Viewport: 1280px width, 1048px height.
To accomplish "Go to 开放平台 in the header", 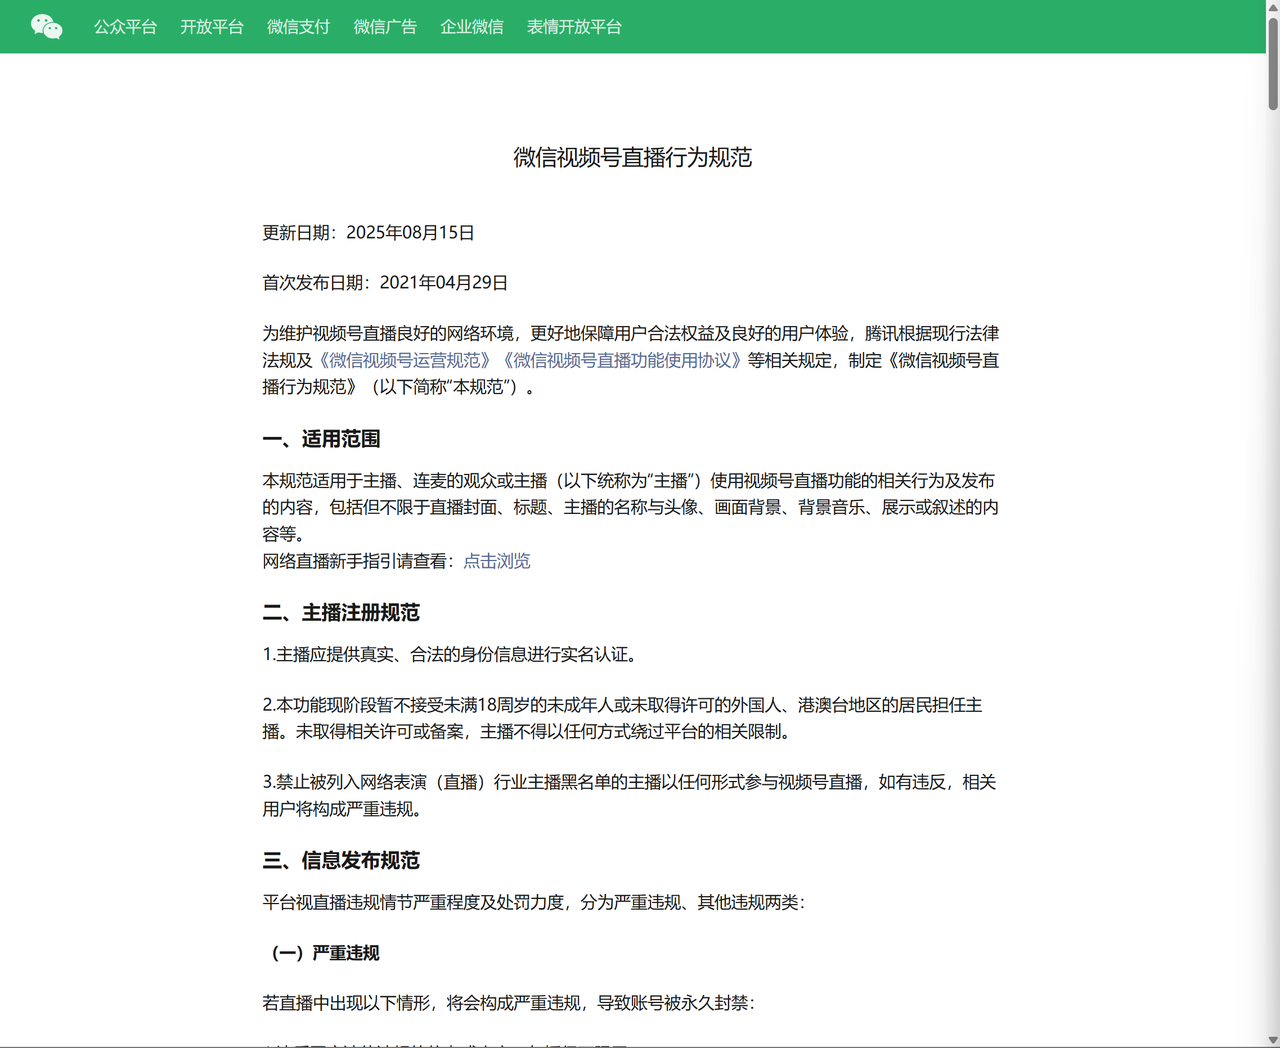I will [212, 27].
